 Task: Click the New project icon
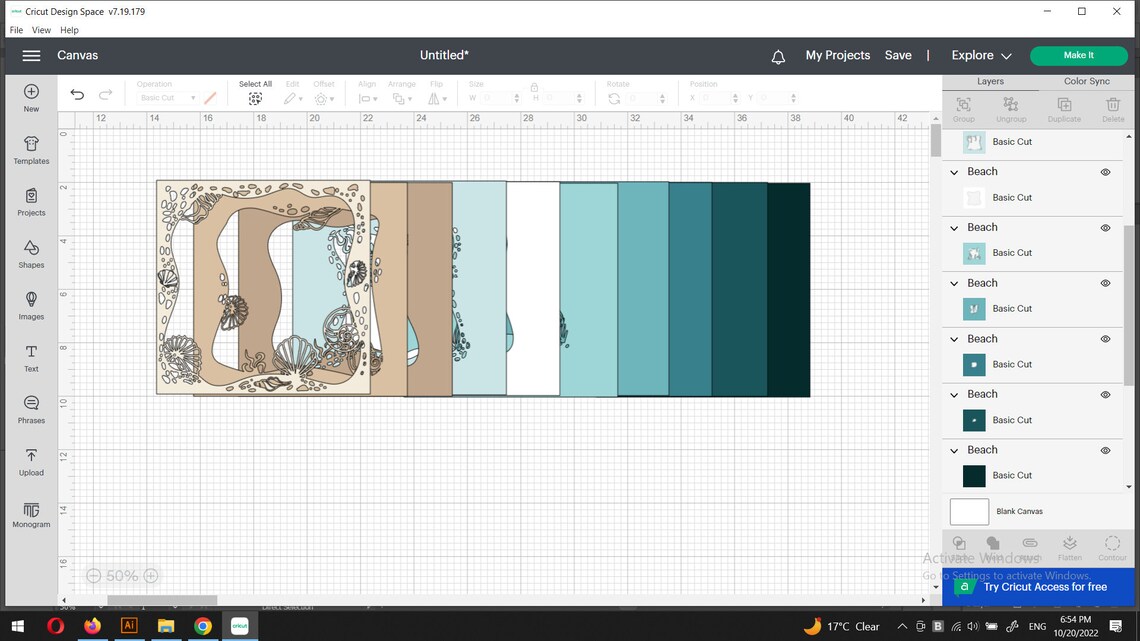click(31, 92)
